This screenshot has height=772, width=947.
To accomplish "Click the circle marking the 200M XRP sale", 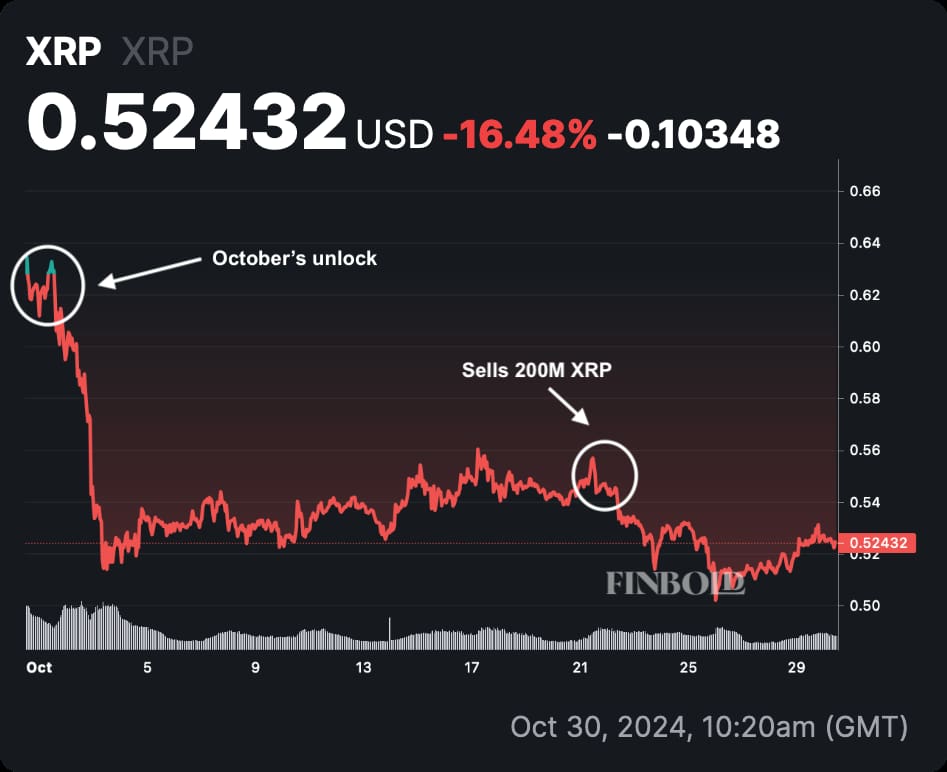I will (x=605, y=475).
